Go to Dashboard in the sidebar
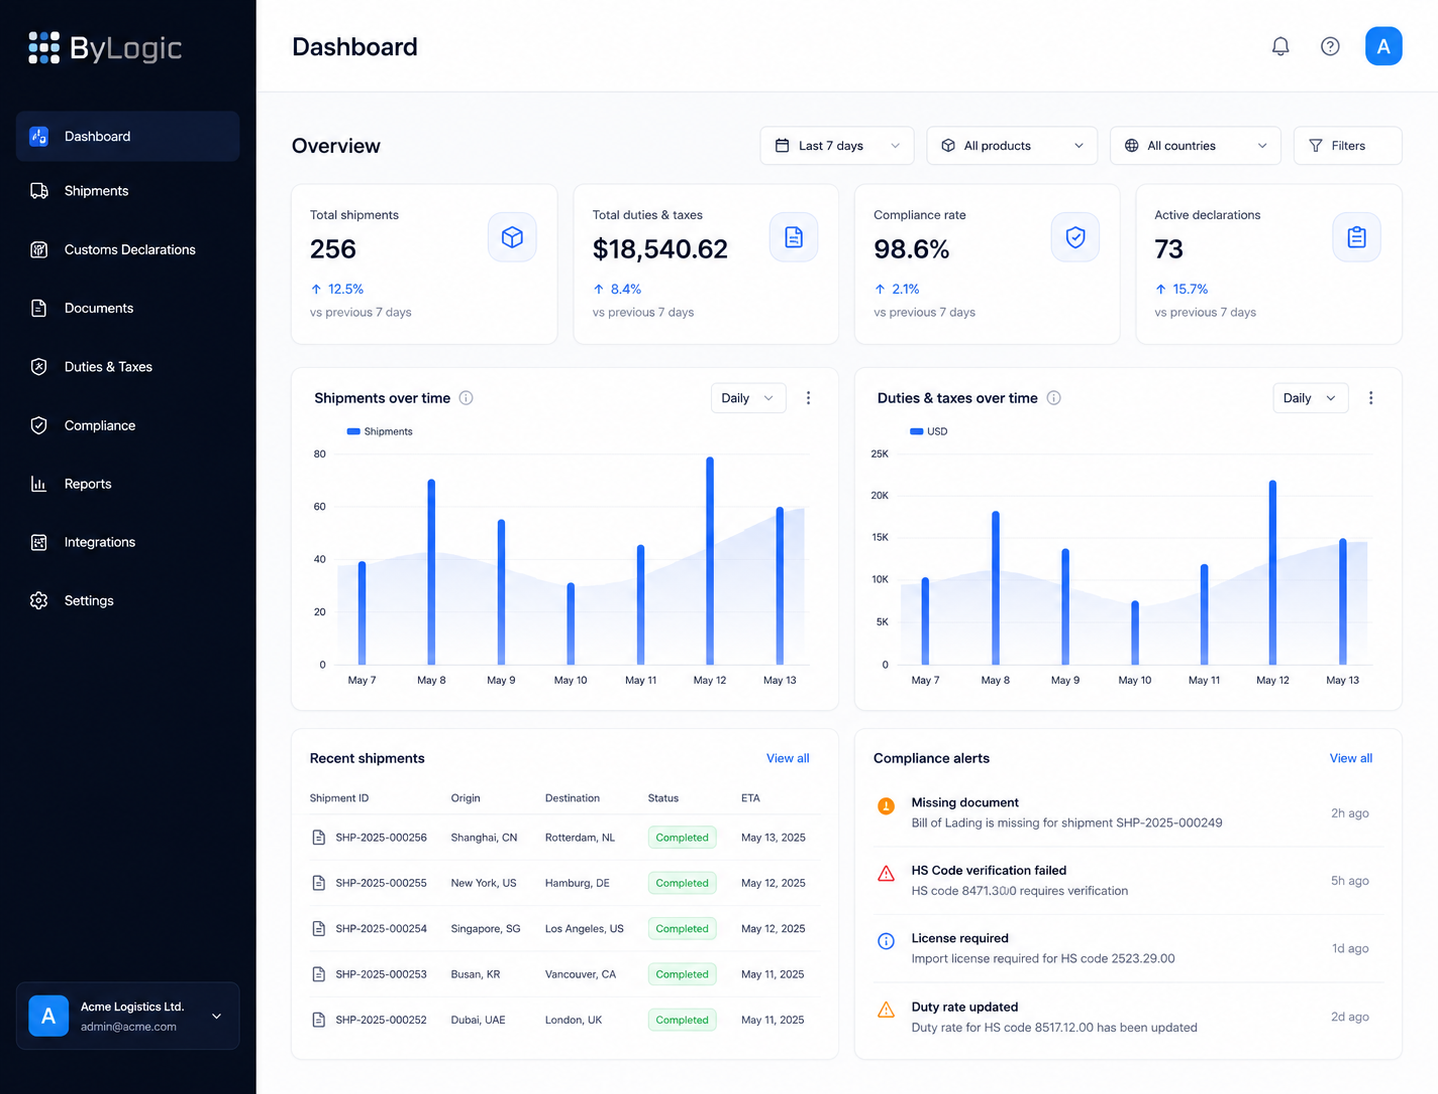Image resolution: width=1438 pixels, height=1094 pixels. coord(128,136)
